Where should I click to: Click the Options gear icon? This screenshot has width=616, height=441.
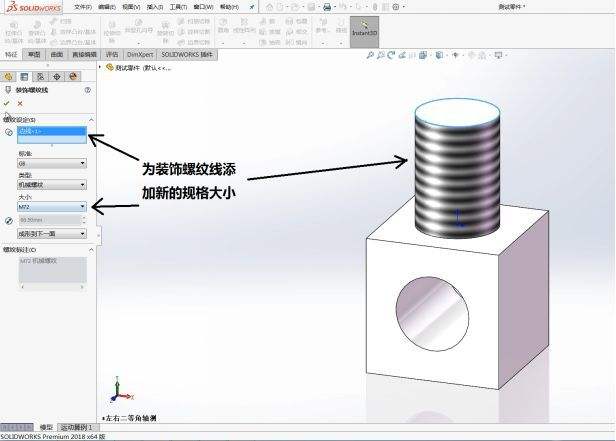396,7
